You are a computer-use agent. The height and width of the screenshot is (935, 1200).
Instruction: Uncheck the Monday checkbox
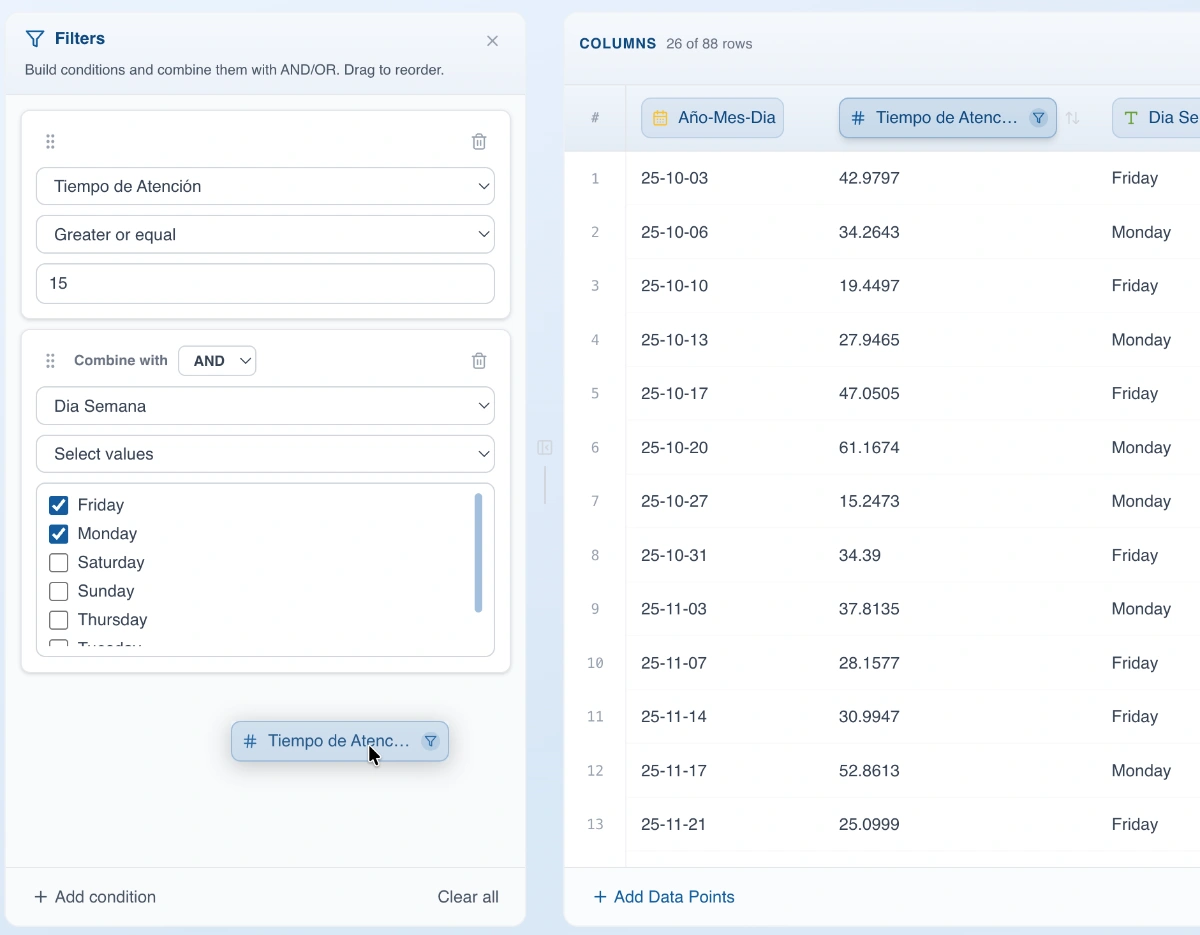(59, 534)
